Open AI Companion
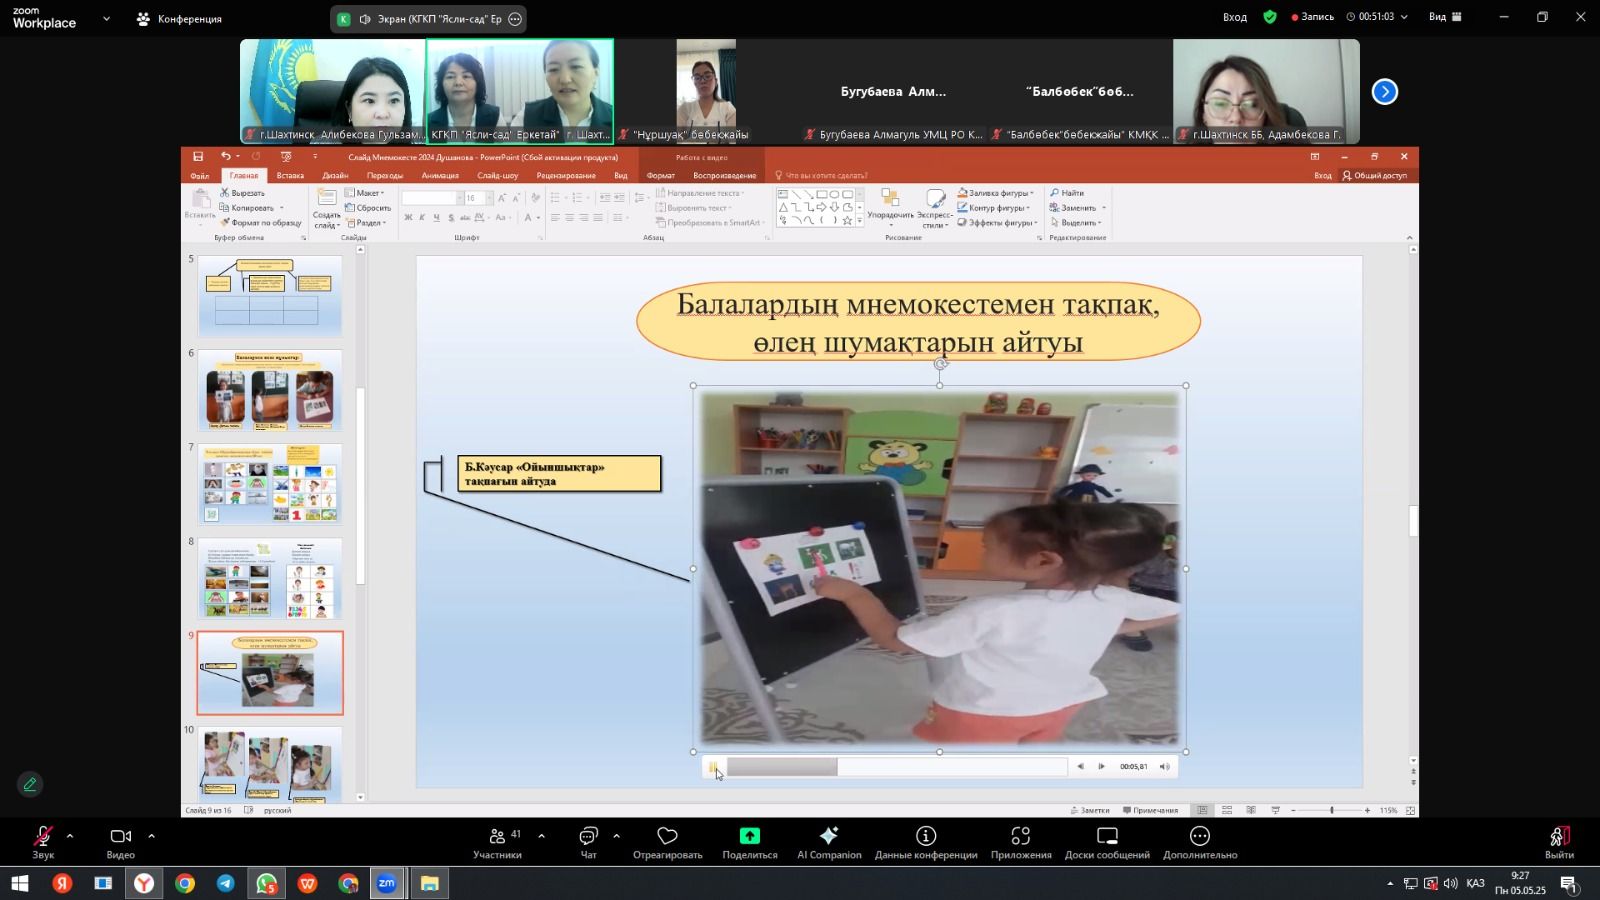 (828, 836)
